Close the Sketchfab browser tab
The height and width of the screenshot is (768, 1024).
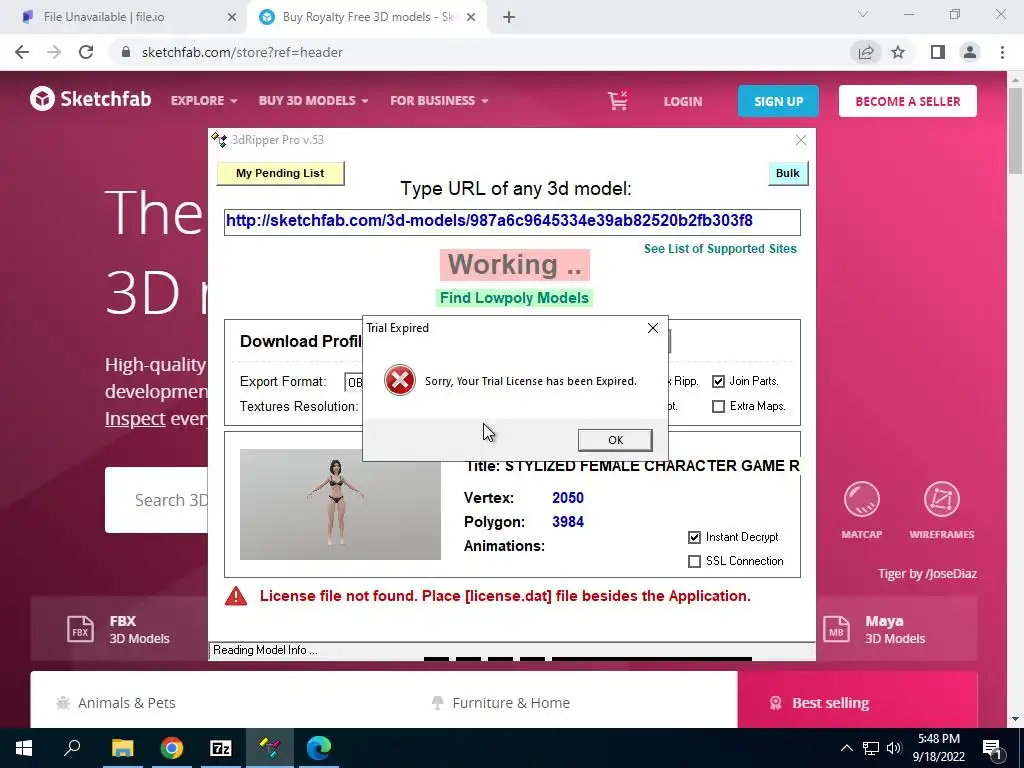pos(471,17)
